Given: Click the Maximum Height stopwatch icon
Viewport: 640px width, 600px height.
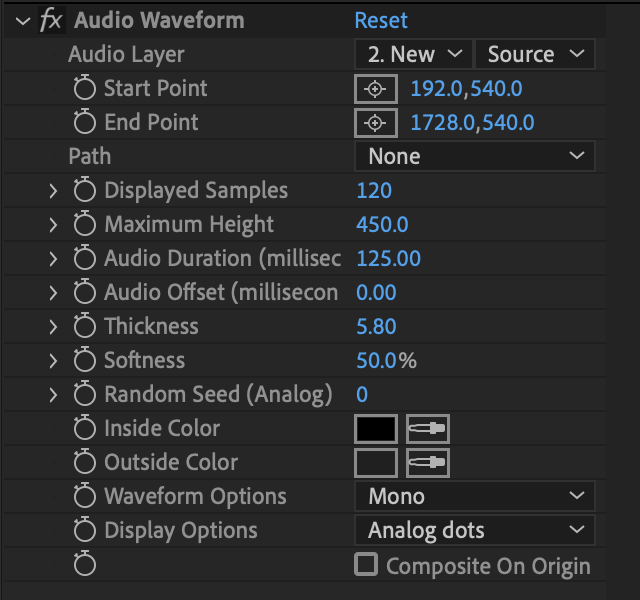Looking at the screenshot, I should pyautogui.click(x=85, y=225).
